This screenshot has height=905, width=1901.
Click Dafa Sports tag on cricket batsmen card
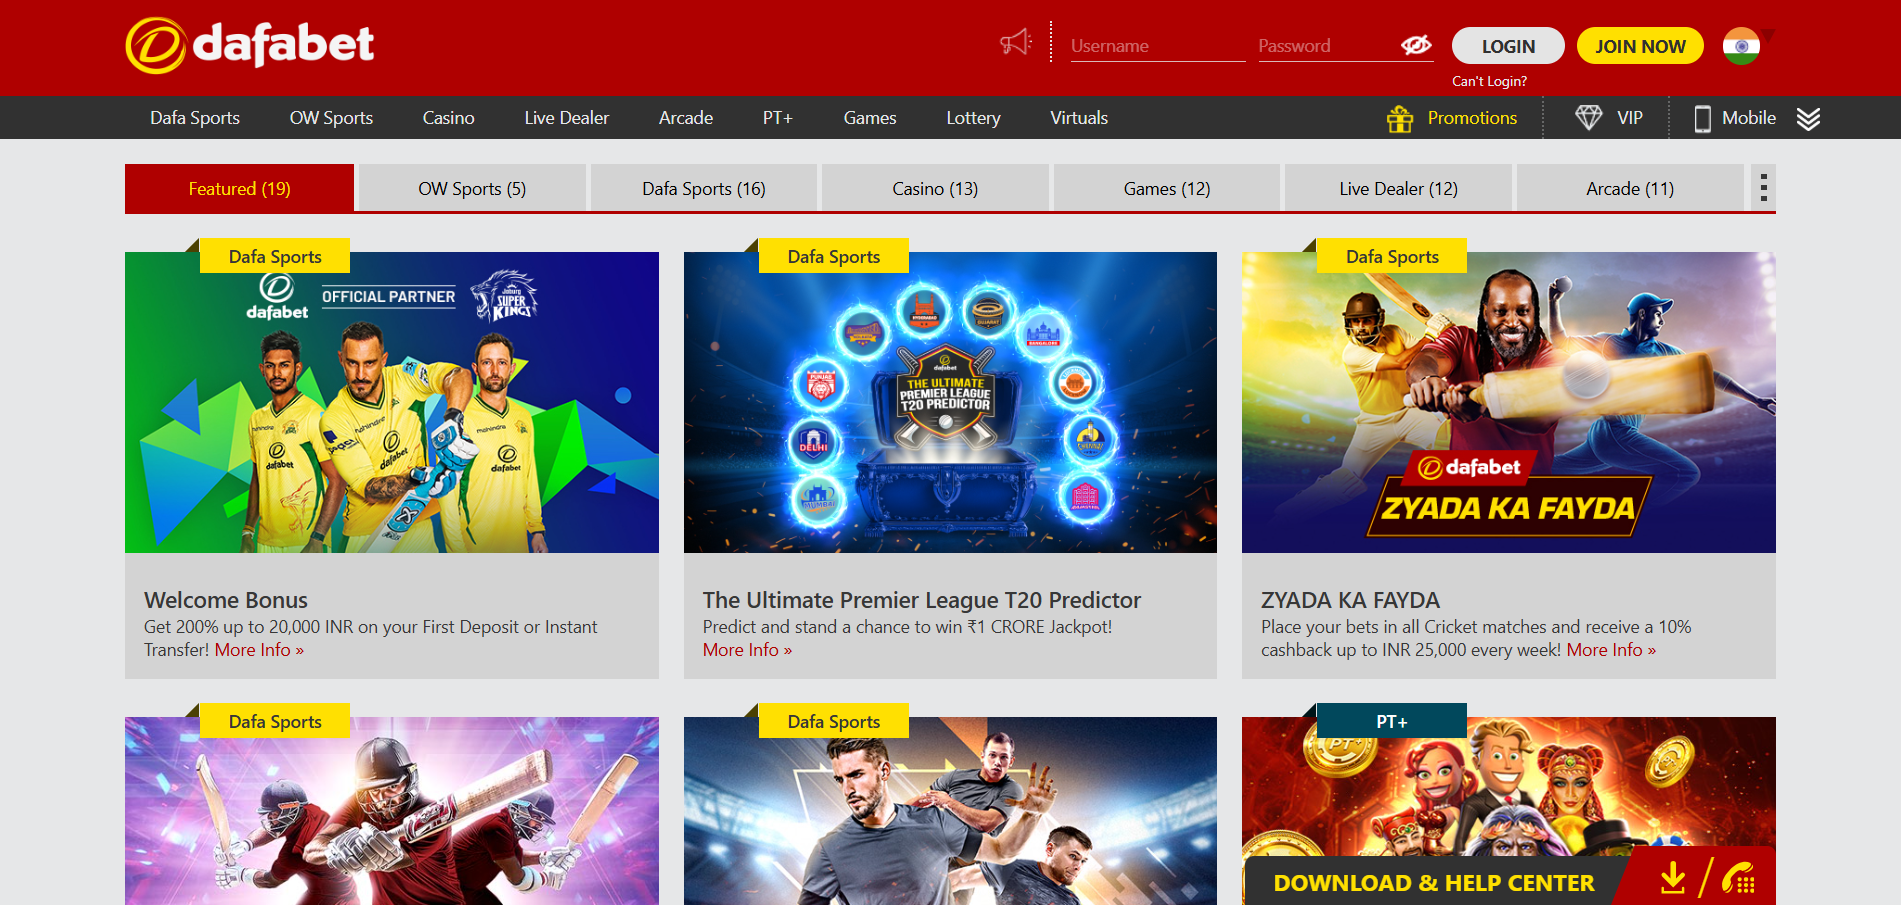(275, 721)
